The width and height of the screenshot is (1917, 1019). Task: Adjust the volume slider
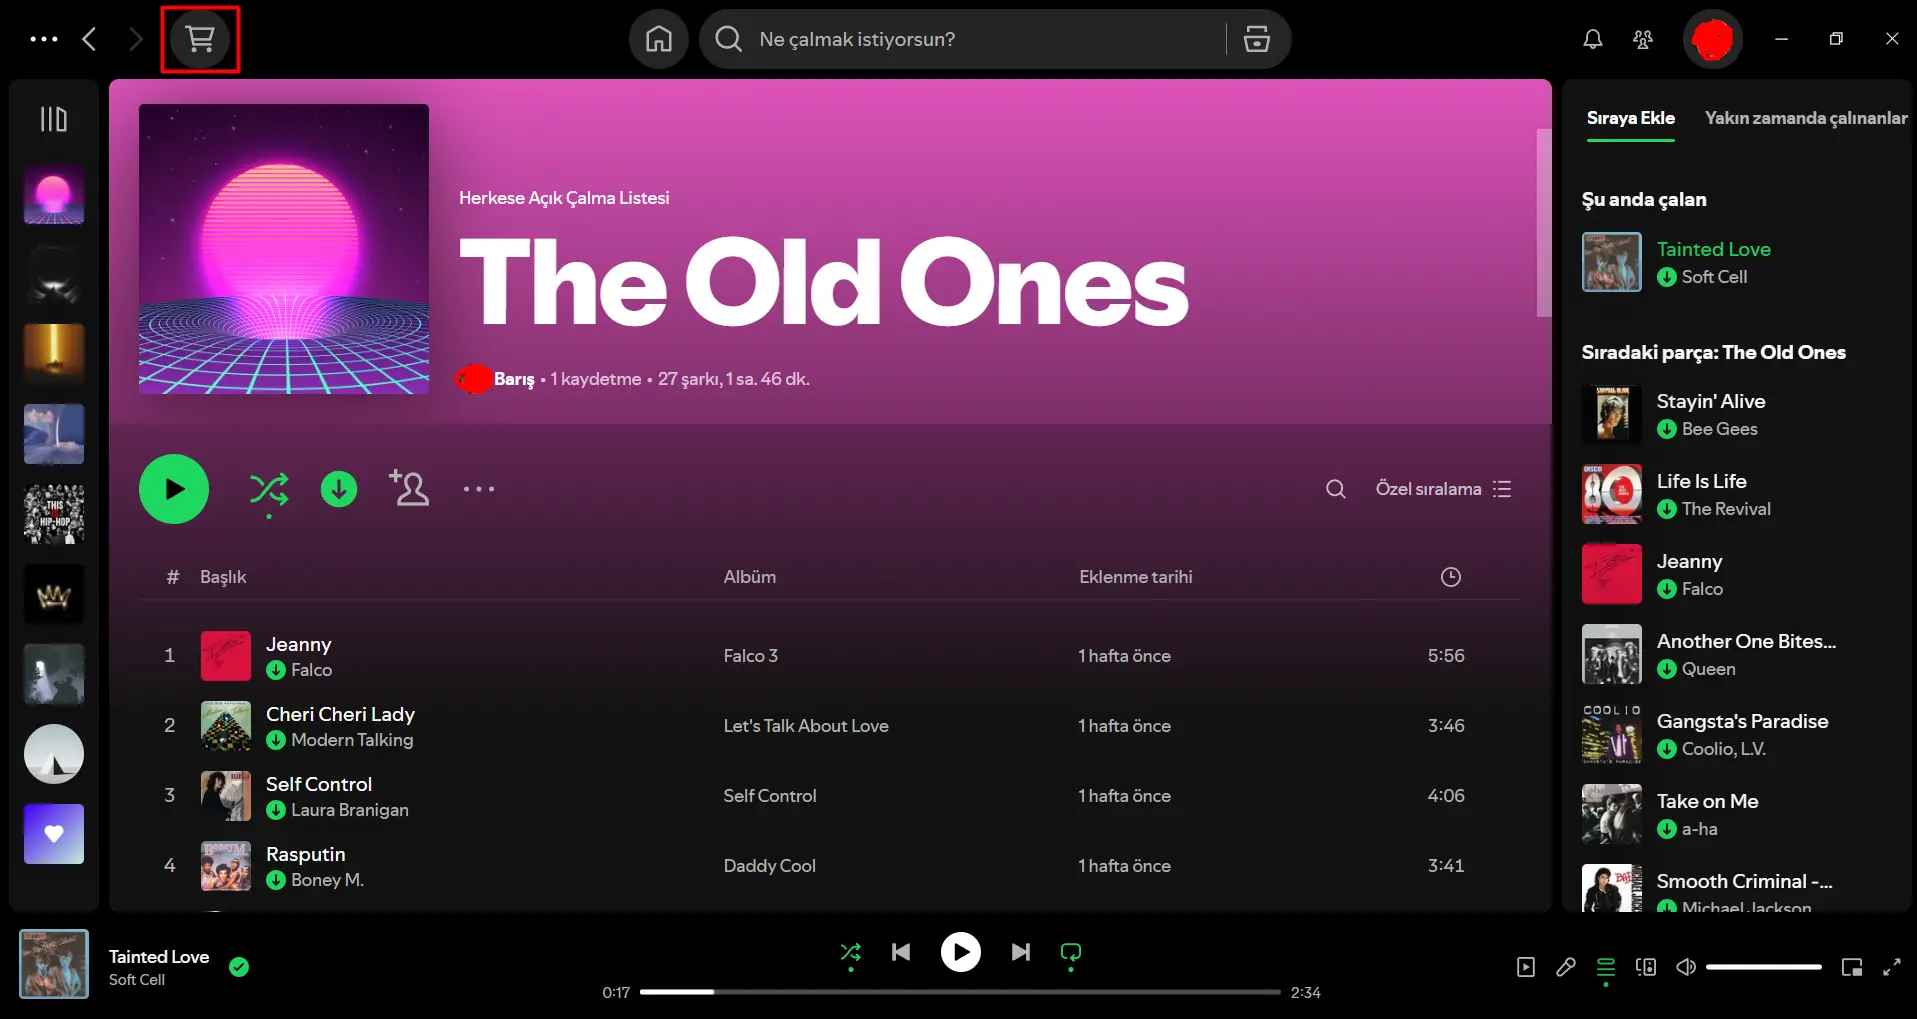(x=1764, y=967)
